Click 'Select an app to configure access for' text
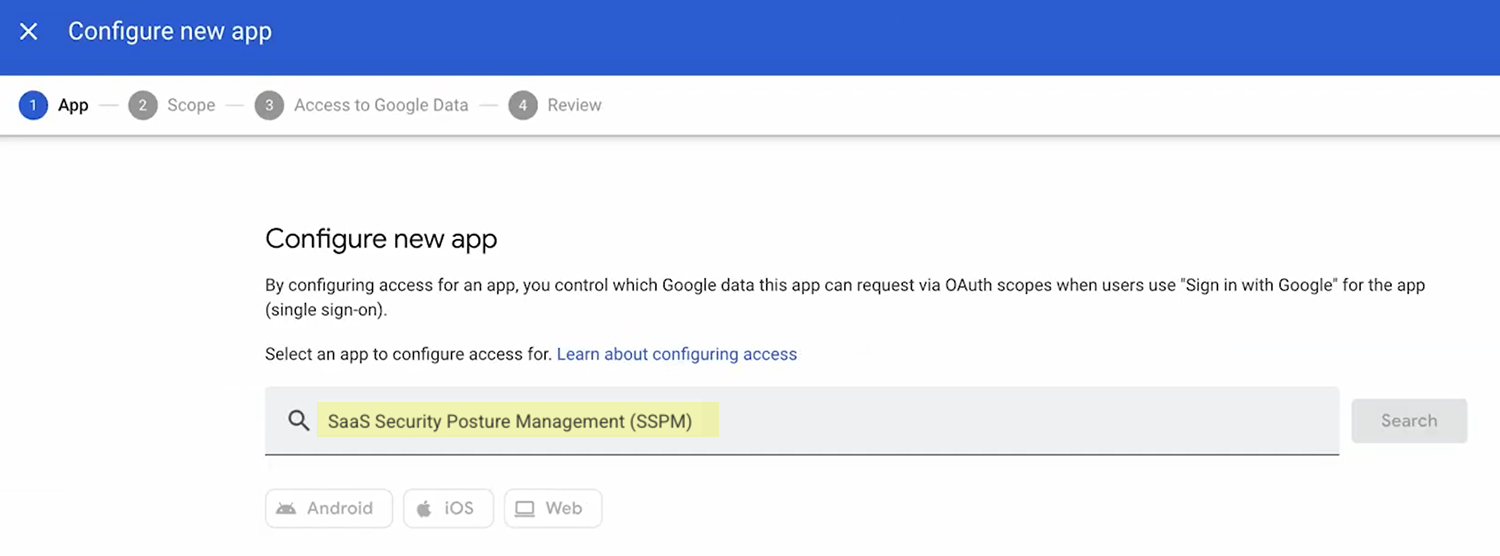 [408, 354]
